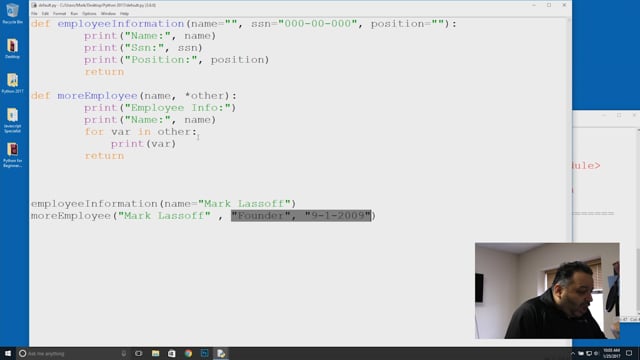Click the 'print("Employee Info:")' line
Viewport: 640px width, 360px height.
pyautogui.click(x=160, y=108)
